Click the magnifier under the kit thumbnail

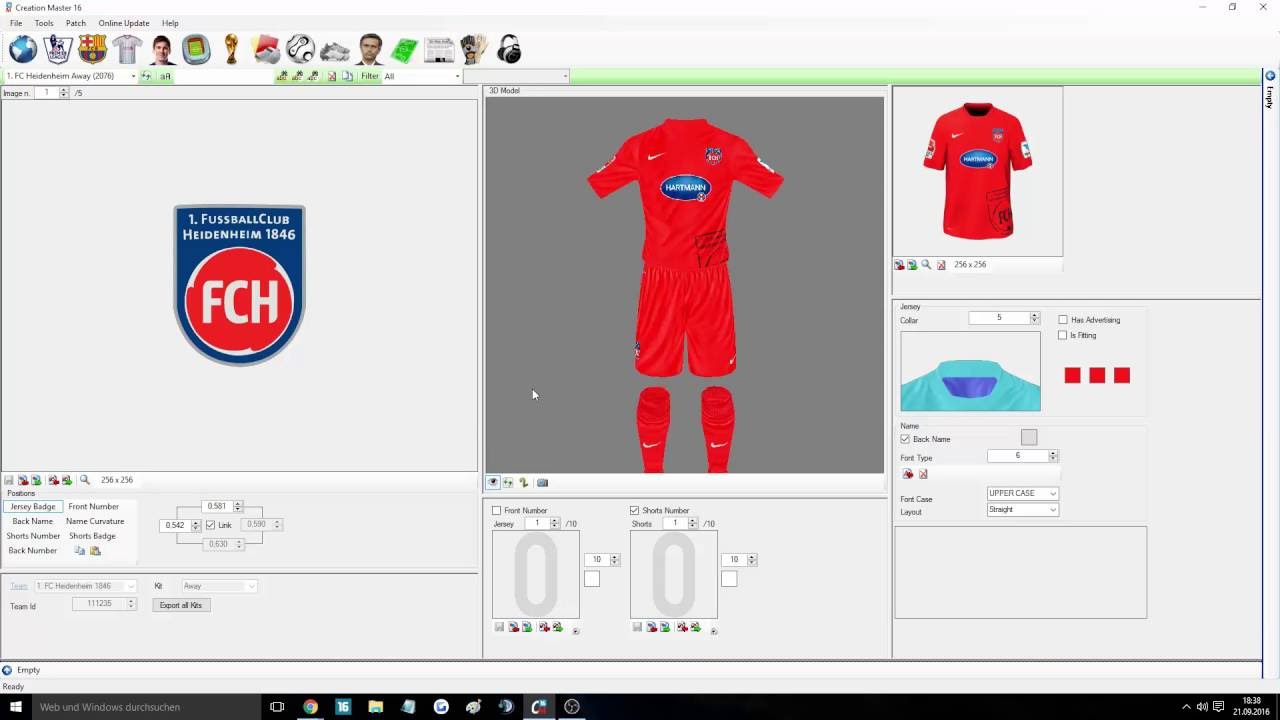click(x=926, y=265)
